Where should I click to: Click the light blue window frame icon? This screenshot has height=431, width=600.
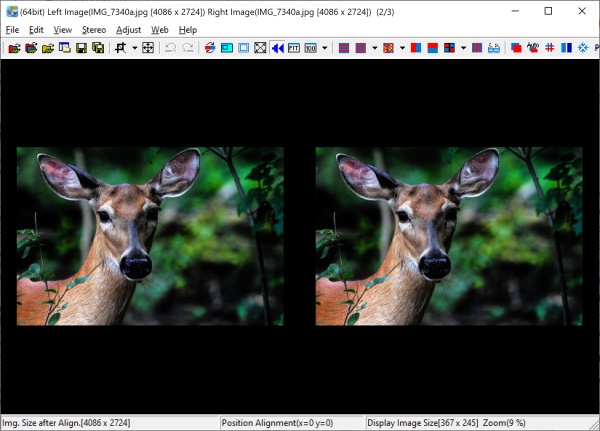pyautogui.click(x=243, y=48)
